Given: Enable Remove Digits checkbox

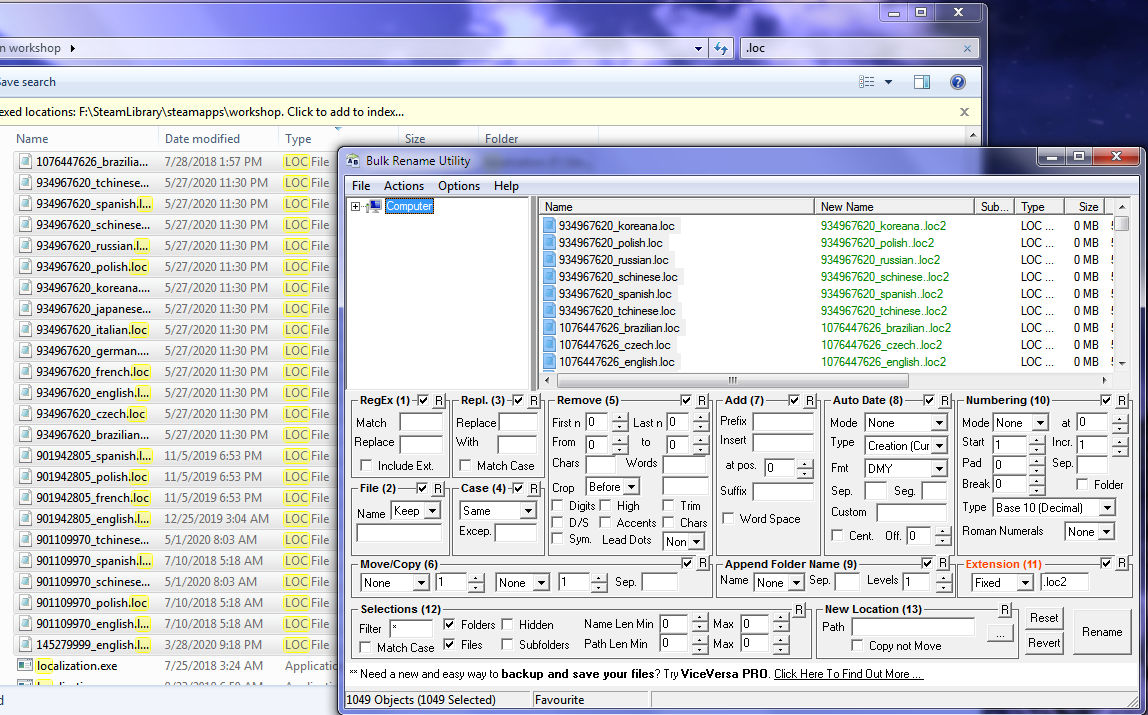Looking at the screenshot, I should click(558, 506).
